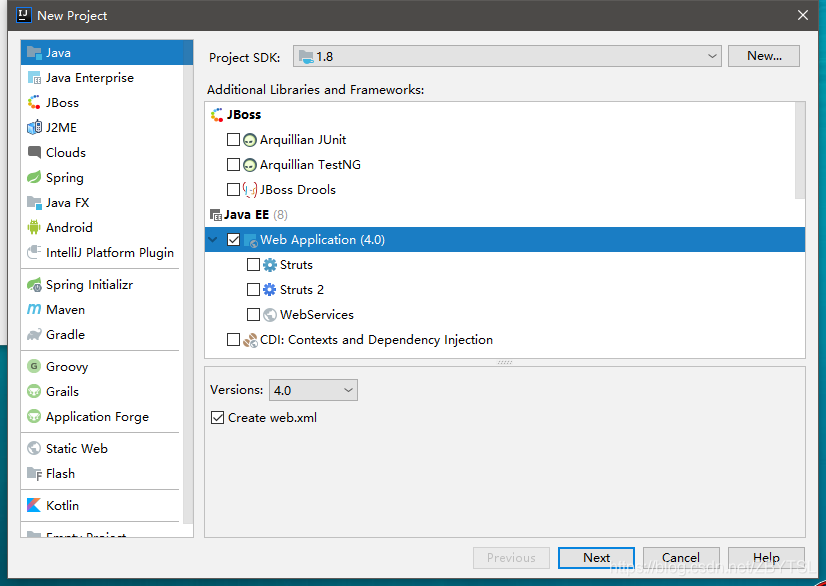
Task: Click the Maven m icon
Action: coord(34,309)
